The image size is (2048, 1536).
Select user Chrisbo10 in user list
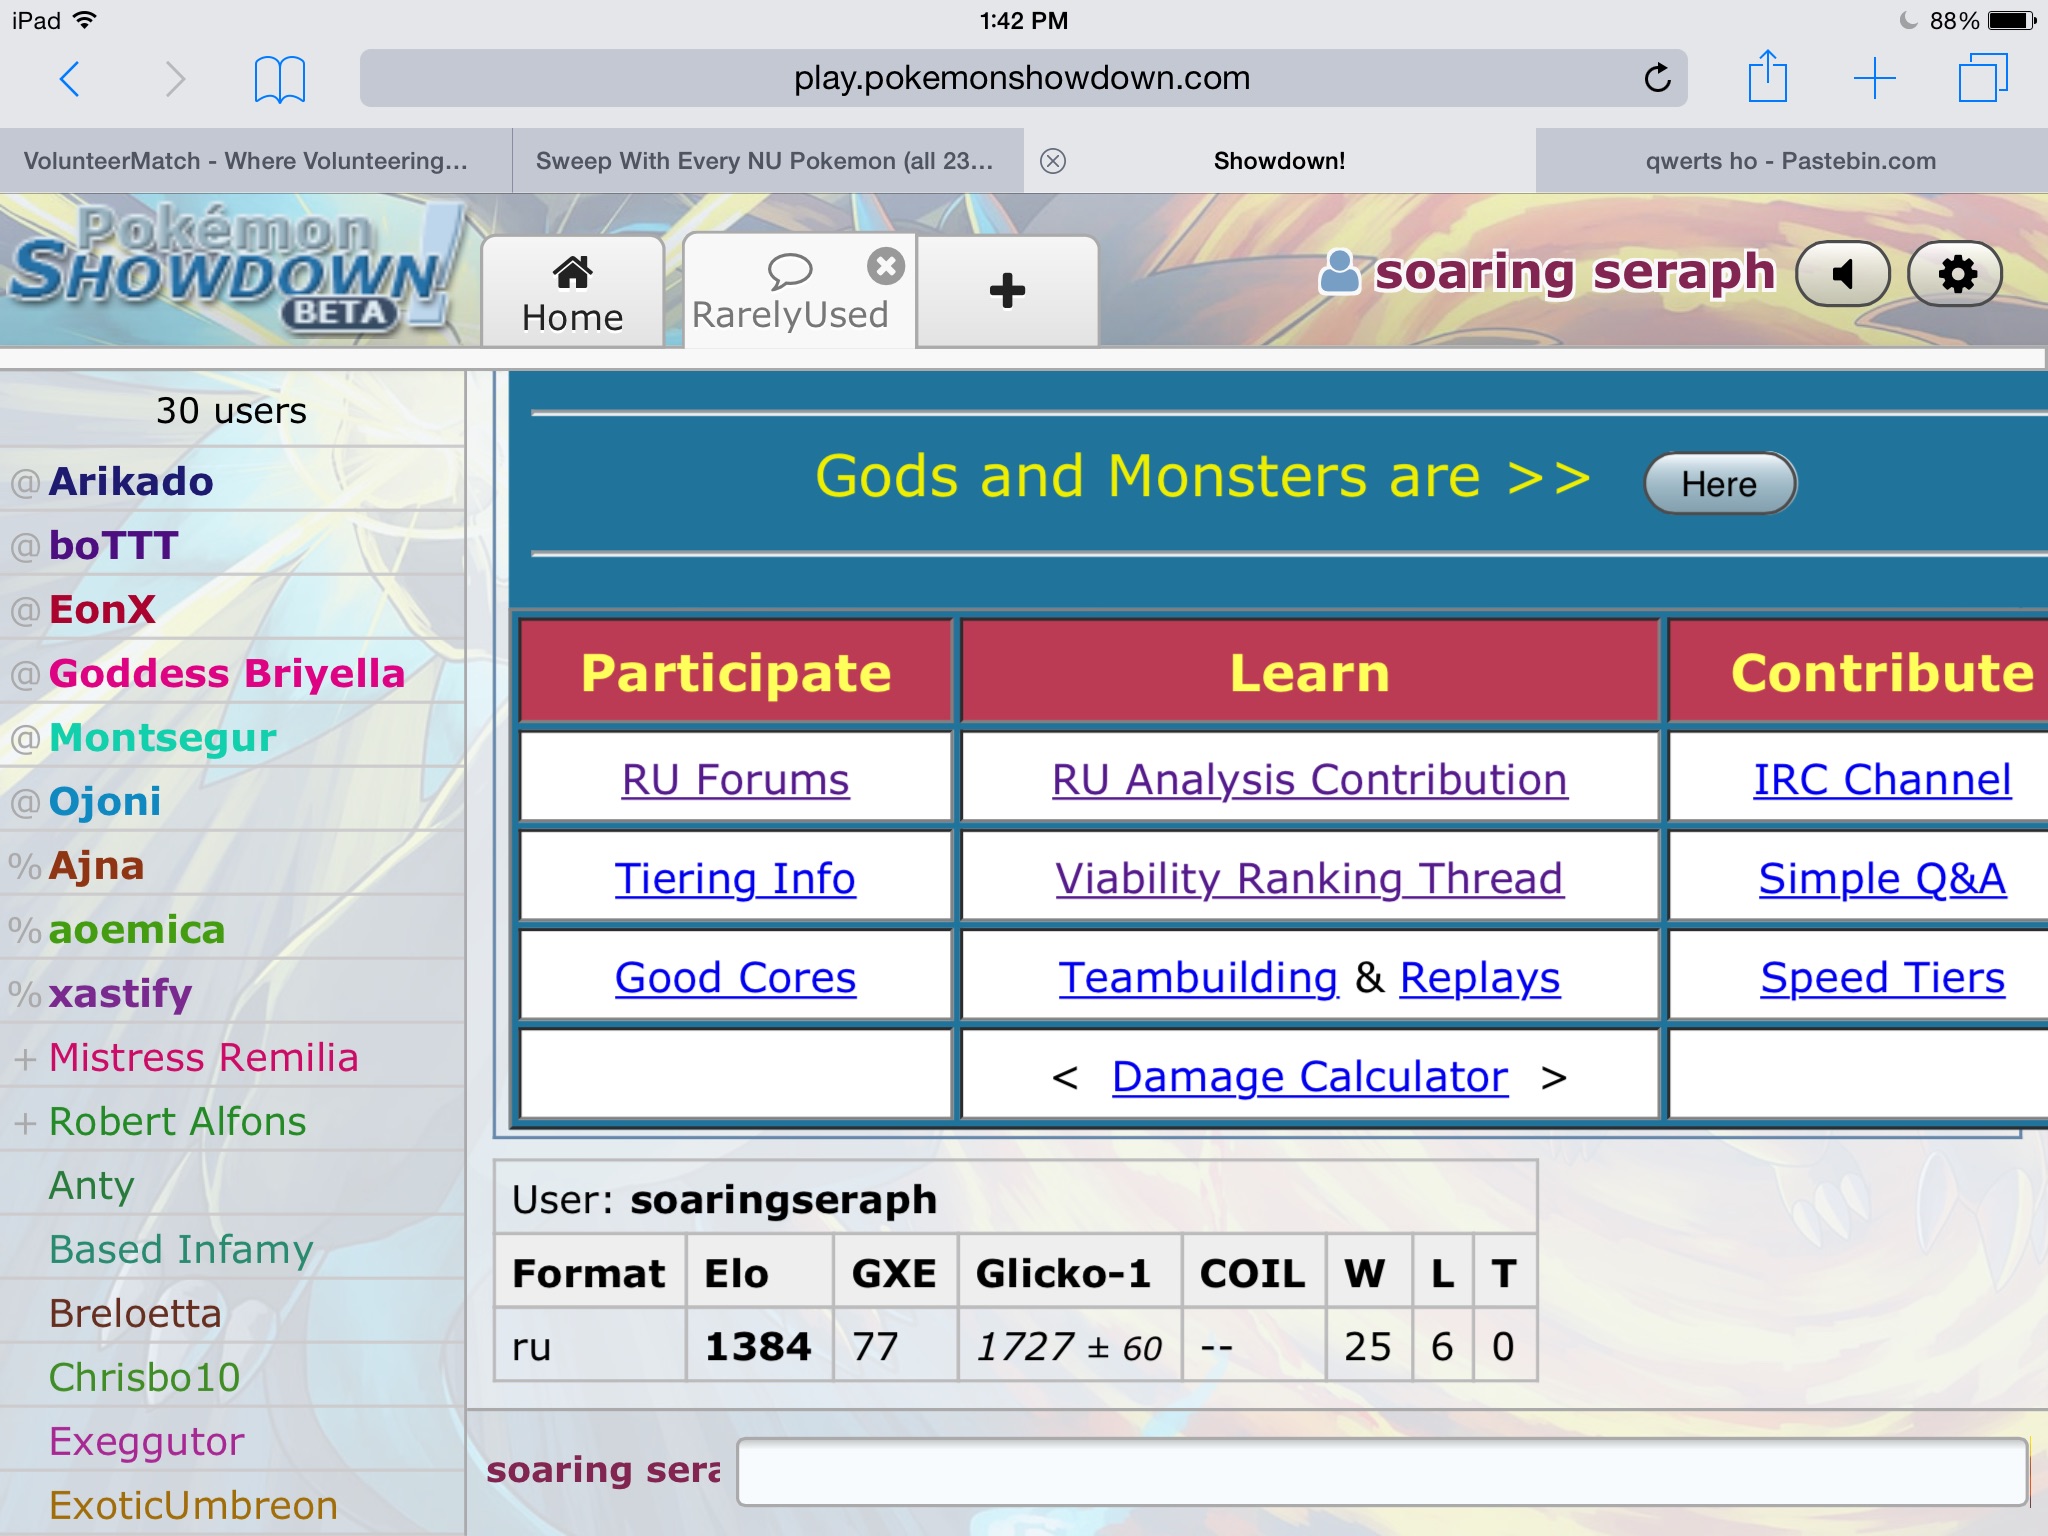[x=232, y=1377]
